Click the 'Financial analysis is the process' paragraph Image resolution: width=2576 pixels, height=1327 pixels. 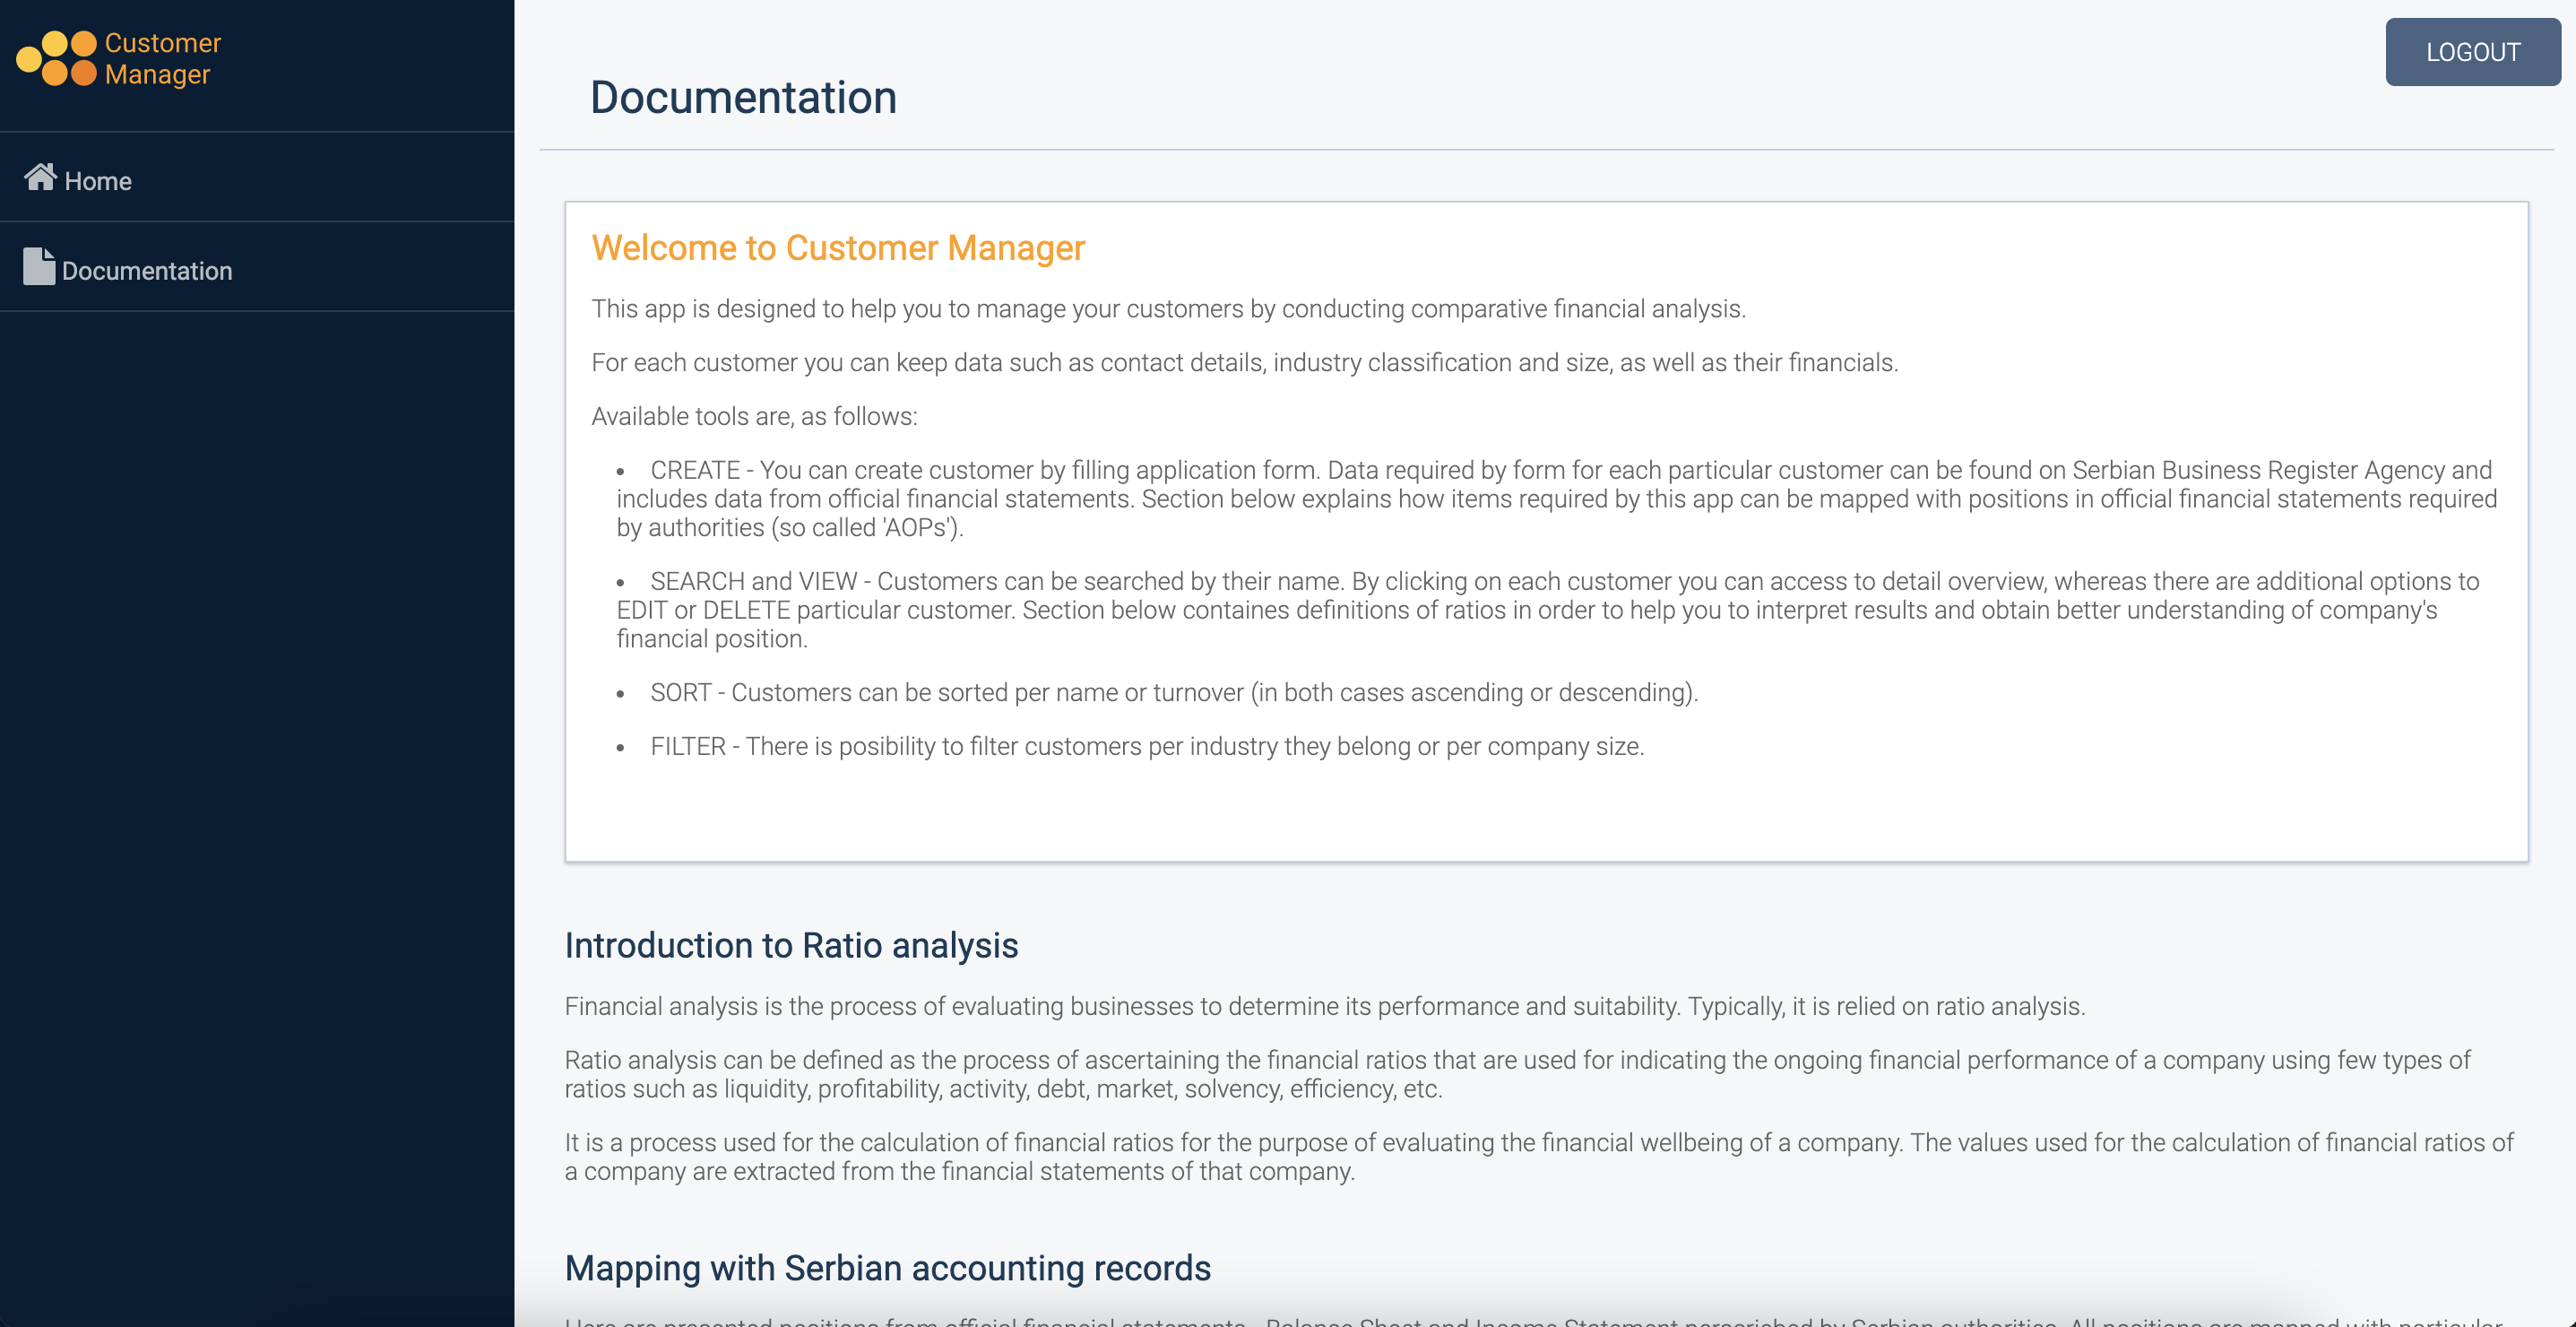pyautogui.click(x=1323, y=1006)
